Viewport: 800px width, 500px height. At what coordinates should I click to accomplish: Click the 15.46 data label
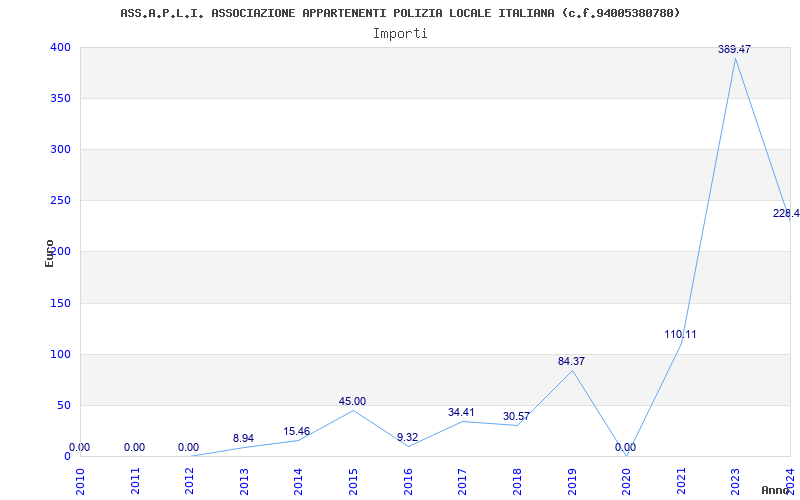(296, 432)
